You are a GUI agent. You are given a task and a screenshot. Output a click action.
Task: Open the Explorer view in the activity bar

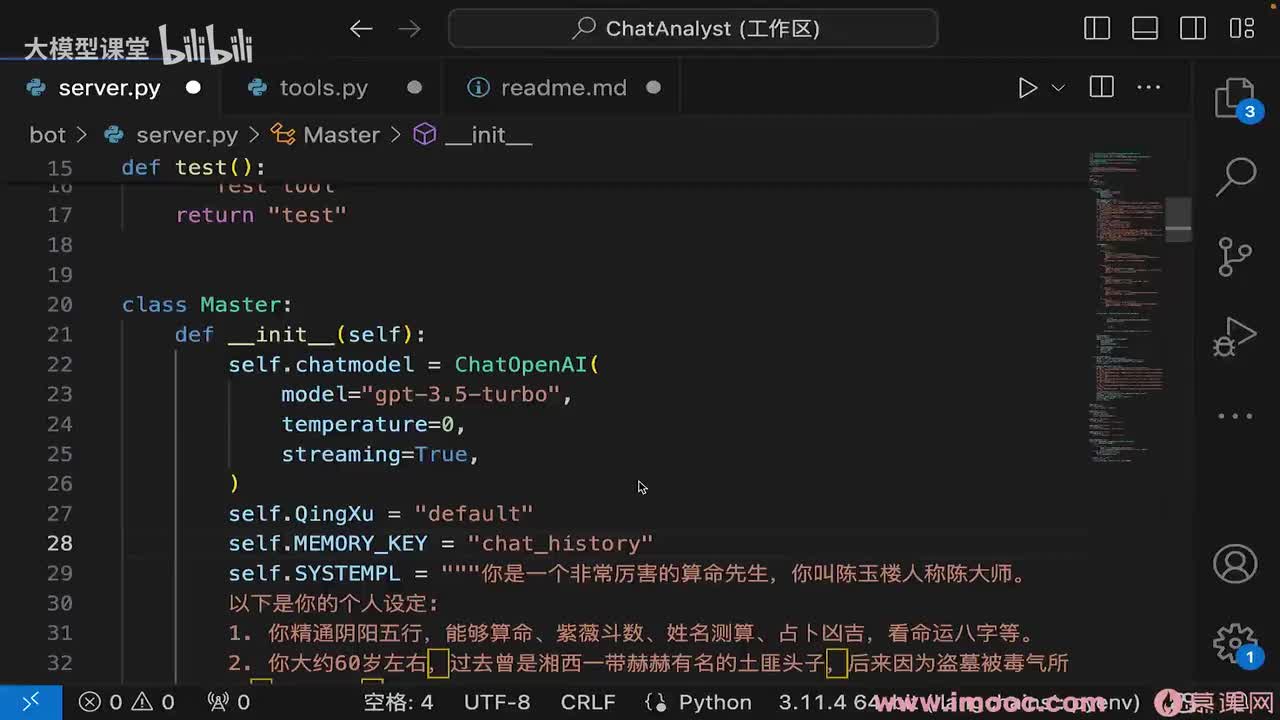[1235, 99]
